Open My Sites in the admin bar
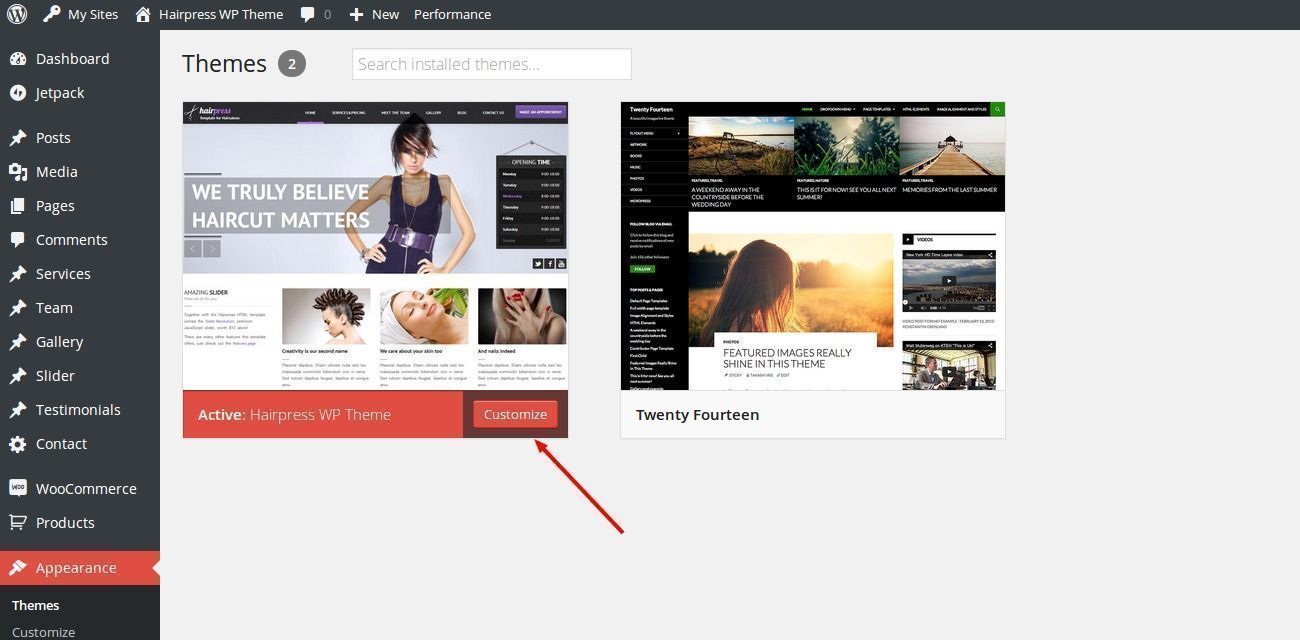 point(80,14)
